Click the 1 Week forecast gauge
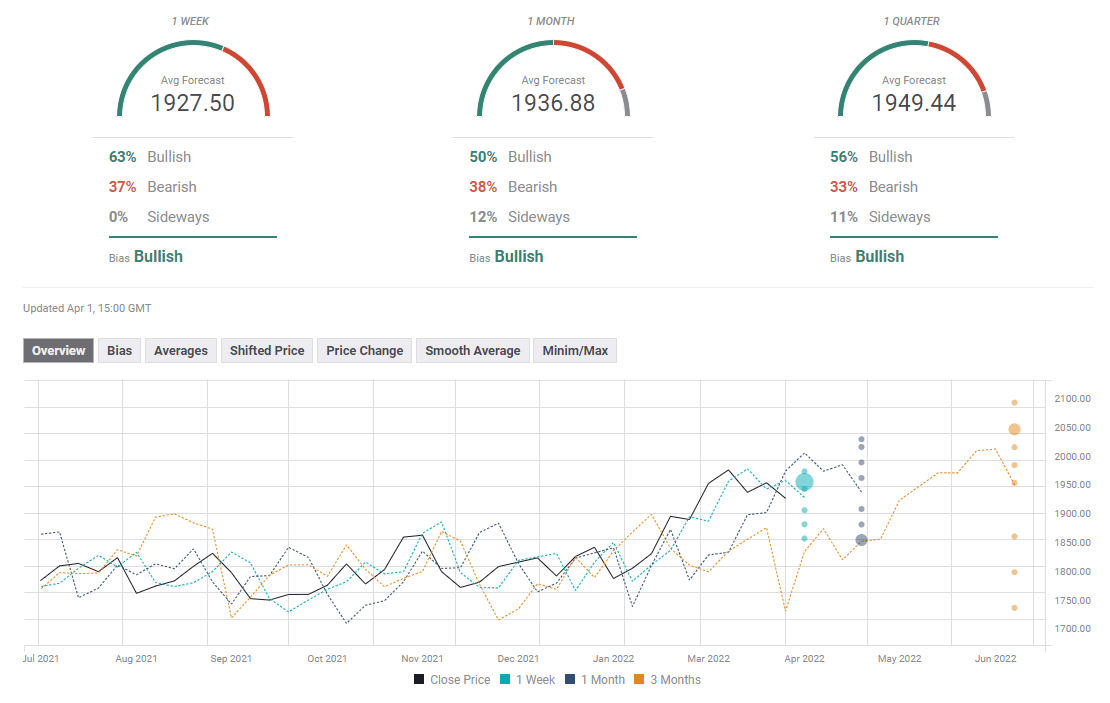This screenshot has width=1110, height=703. tap(193, 80)
